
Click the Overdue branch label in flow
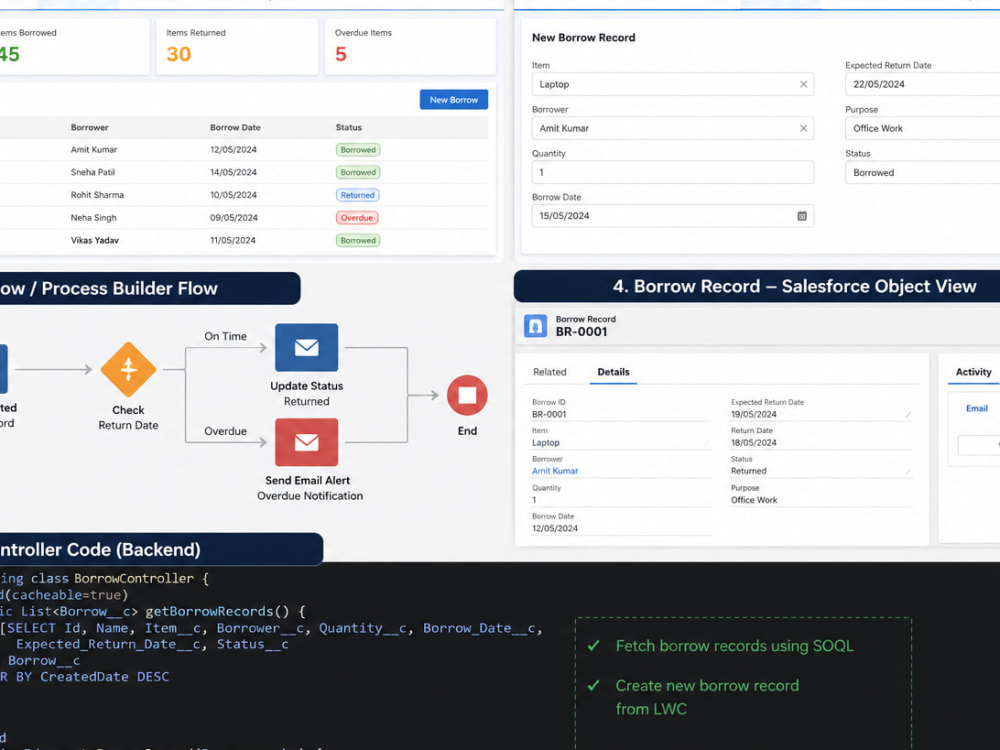point(225,431)
